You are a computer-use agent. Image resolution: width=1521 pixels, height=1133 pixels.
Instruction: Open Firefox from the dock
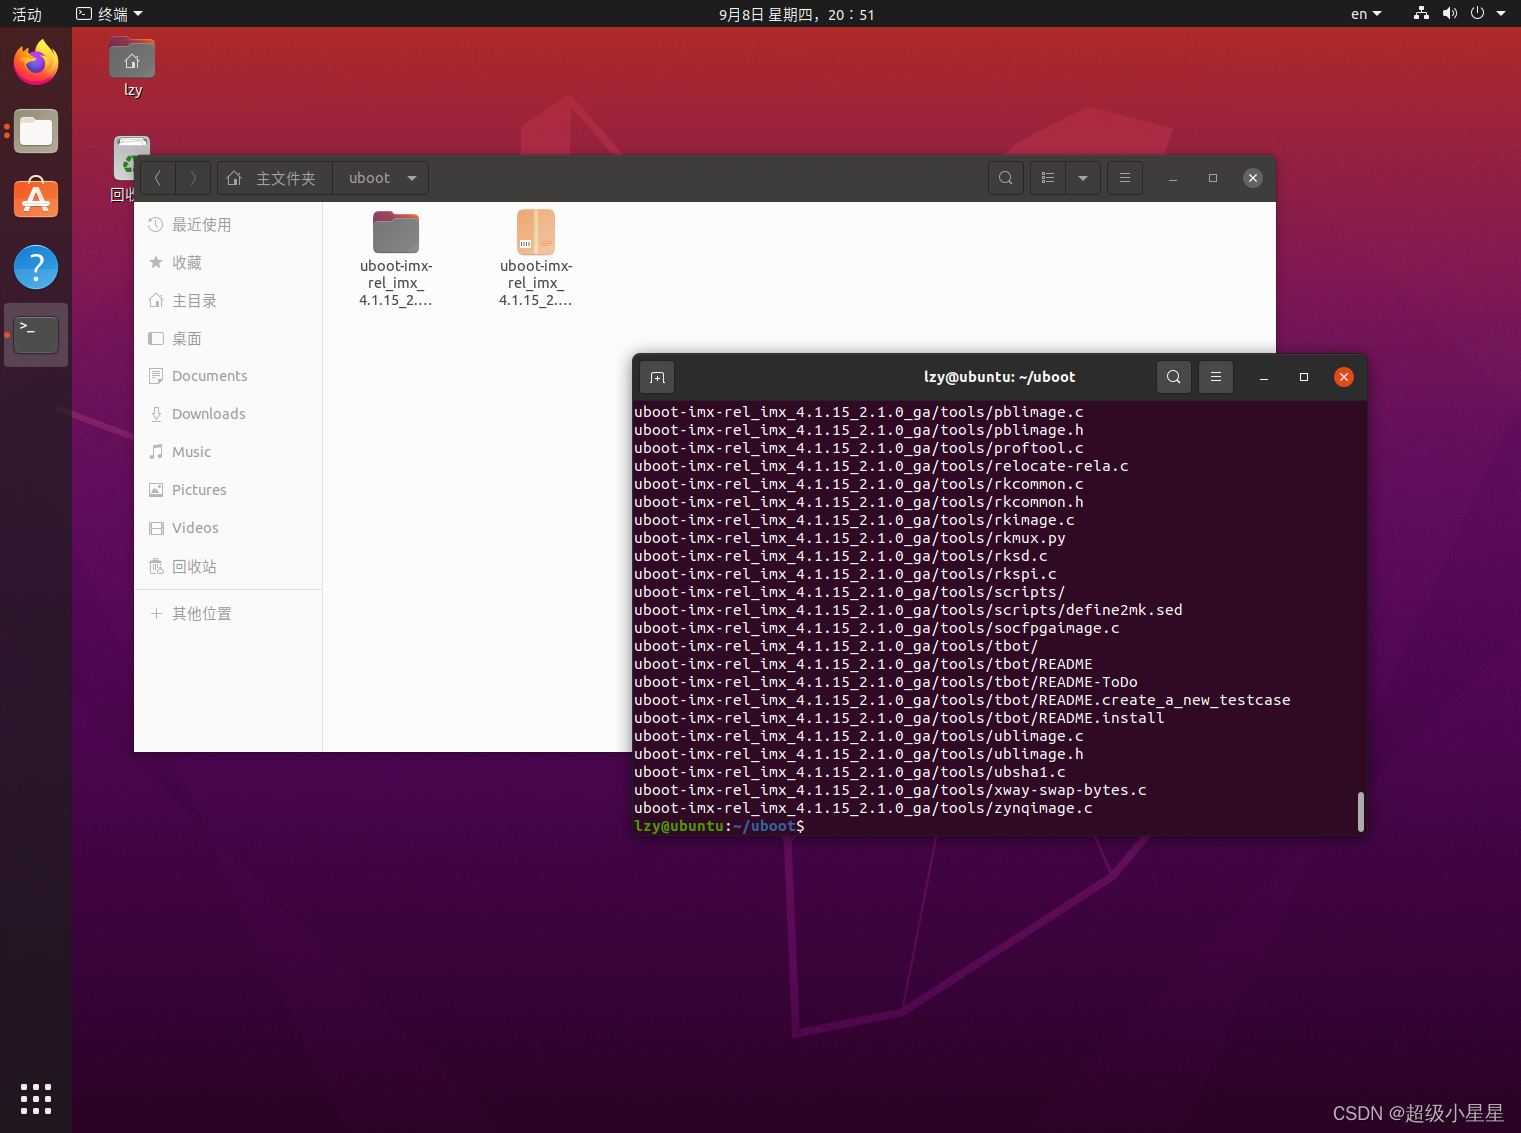pos(36,62)
